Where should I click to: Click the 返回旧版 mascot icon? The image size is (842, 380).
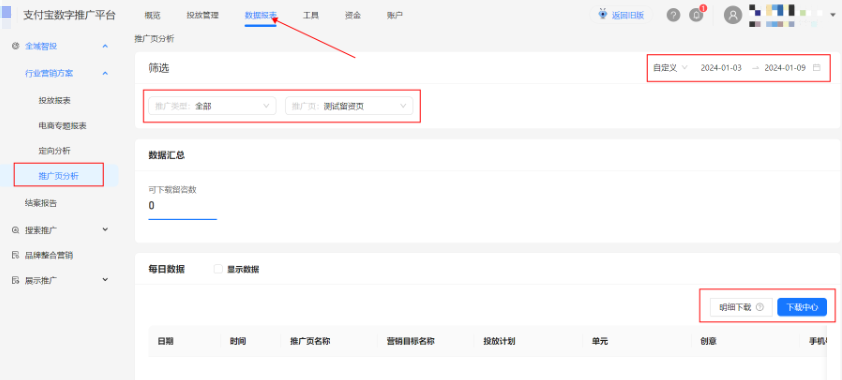[603, 14]
